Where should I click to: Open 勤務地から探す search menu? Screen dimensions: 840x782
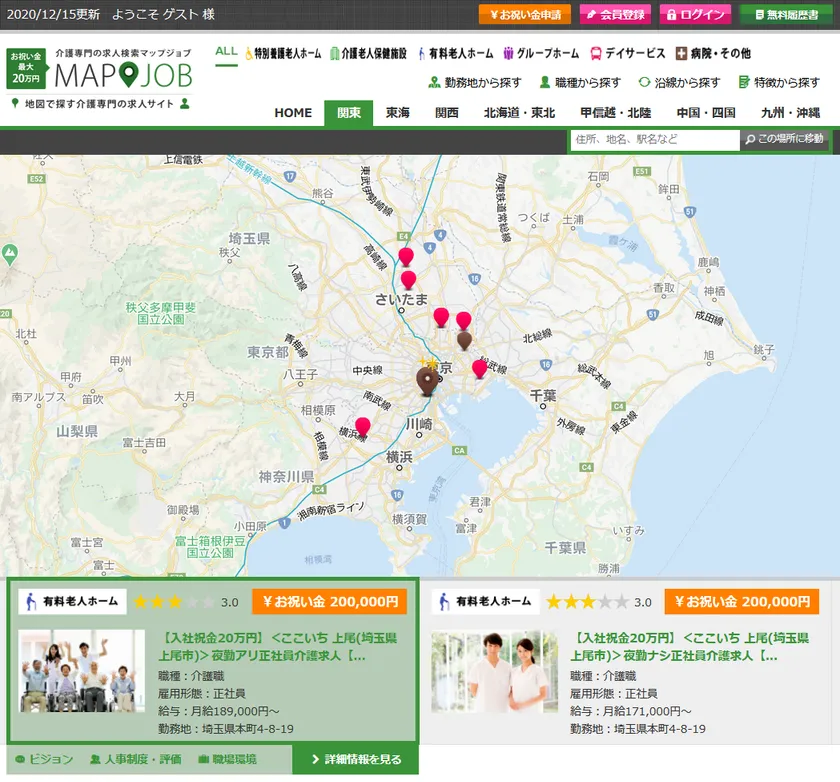pyautogui.click(x=476, y=82)
